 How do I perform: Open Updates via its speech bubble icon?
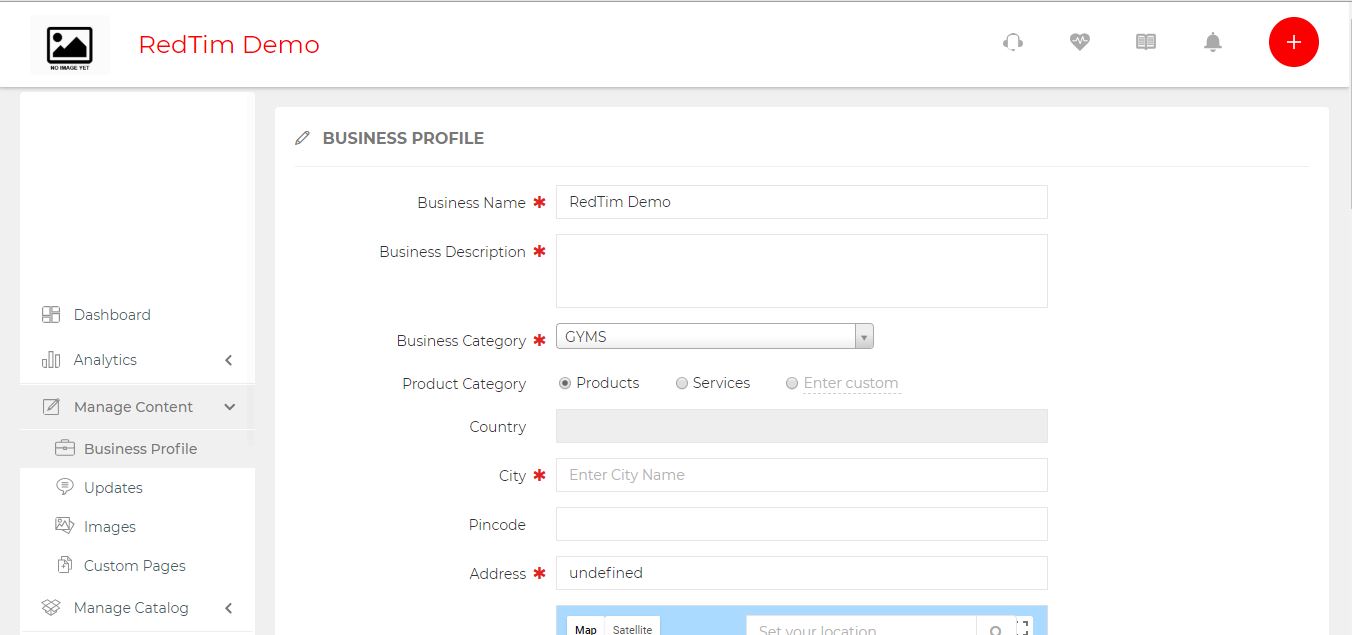click(65, 487)
